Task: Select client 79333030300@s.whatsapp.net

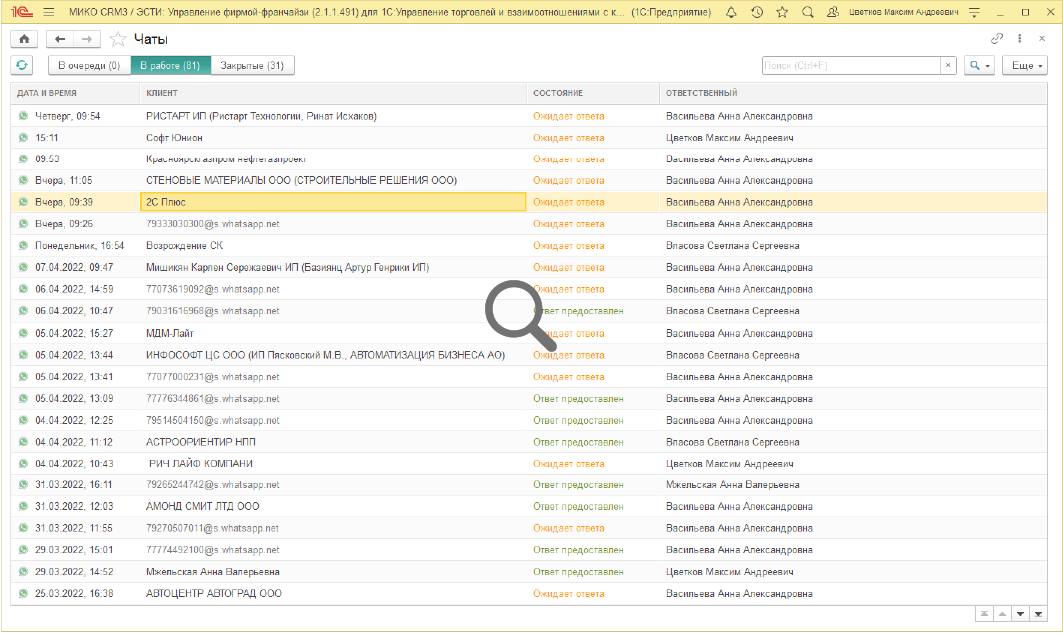Action: click(333, 224)
